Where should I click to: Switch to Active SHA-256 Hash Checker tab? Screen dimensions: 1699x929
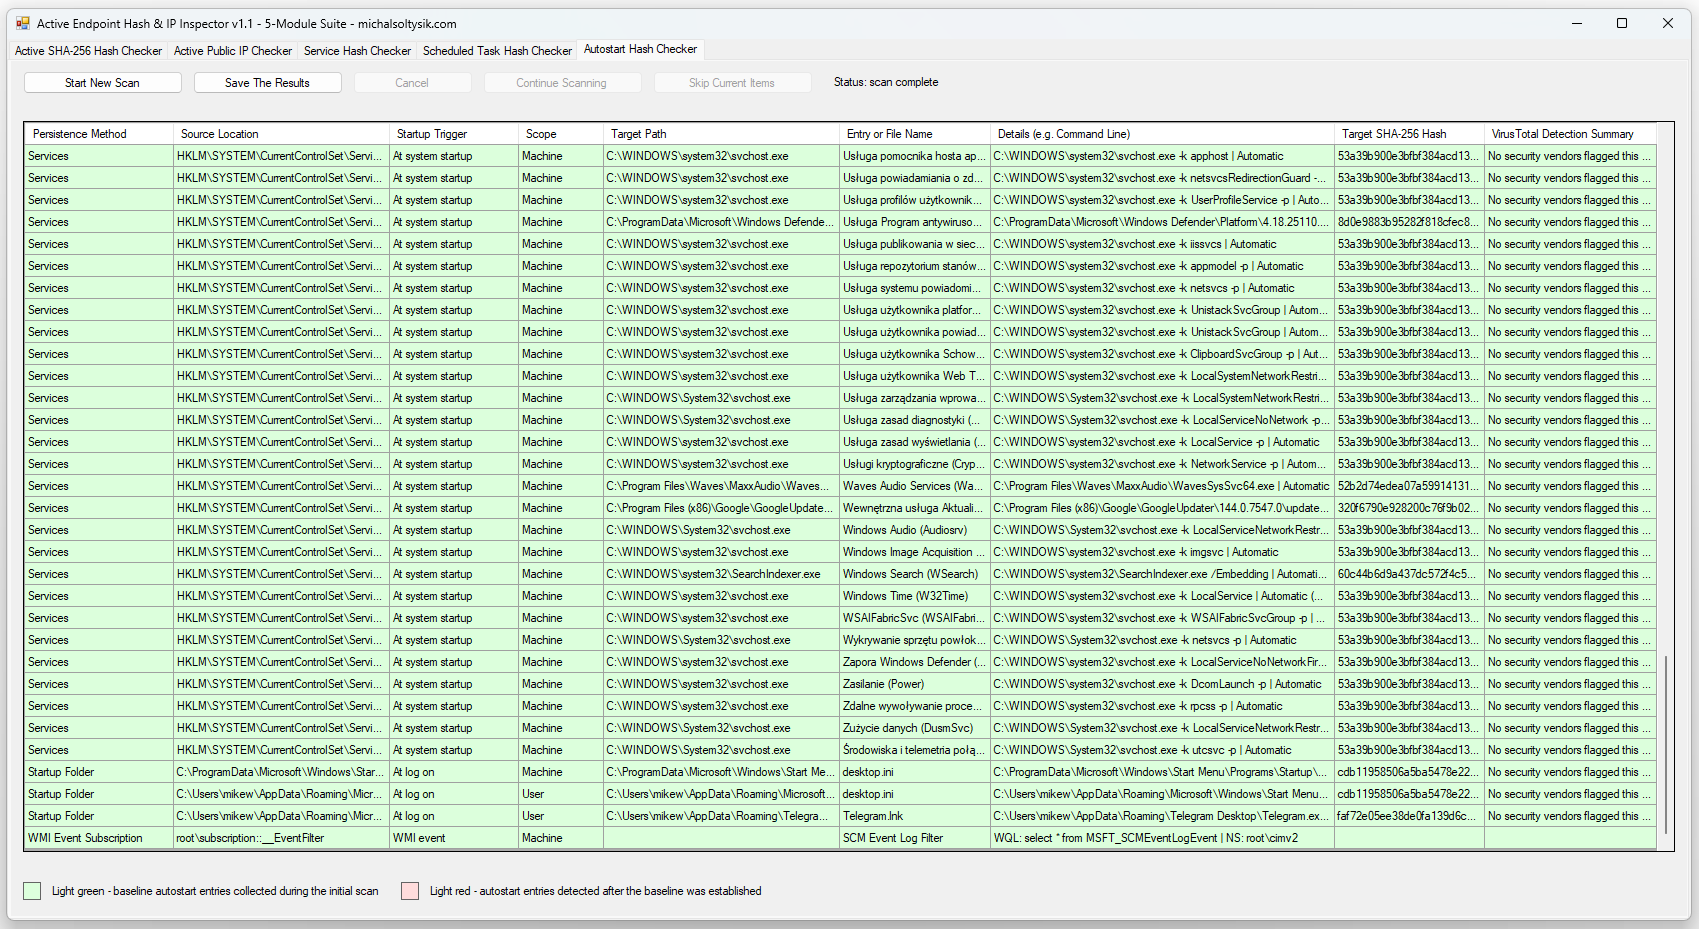click(x=88, y=51)
